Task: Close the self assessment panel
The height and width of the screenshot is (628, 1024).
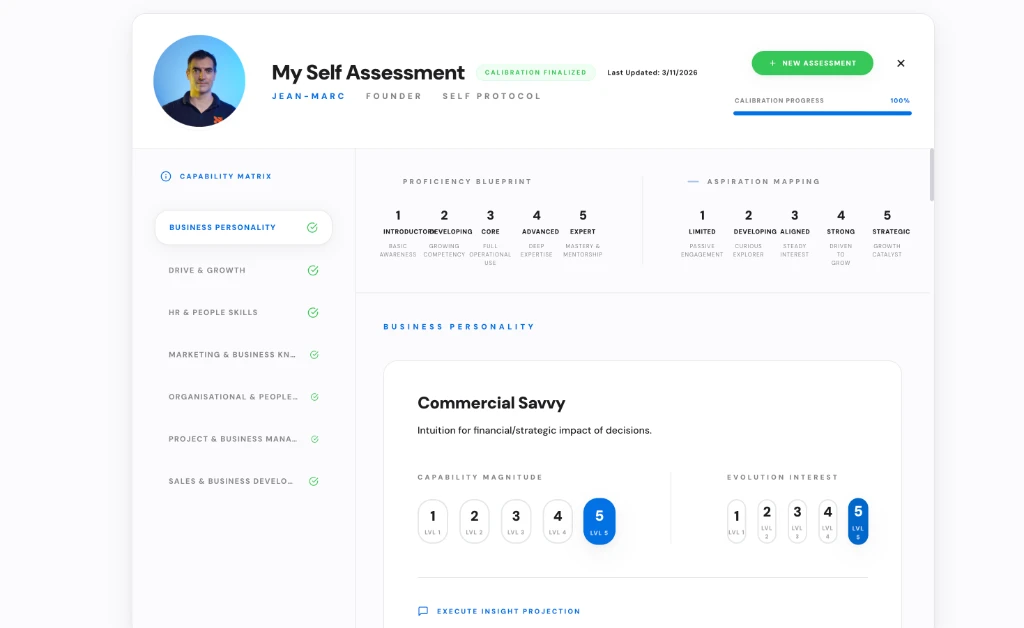Action: click(901, 63)
